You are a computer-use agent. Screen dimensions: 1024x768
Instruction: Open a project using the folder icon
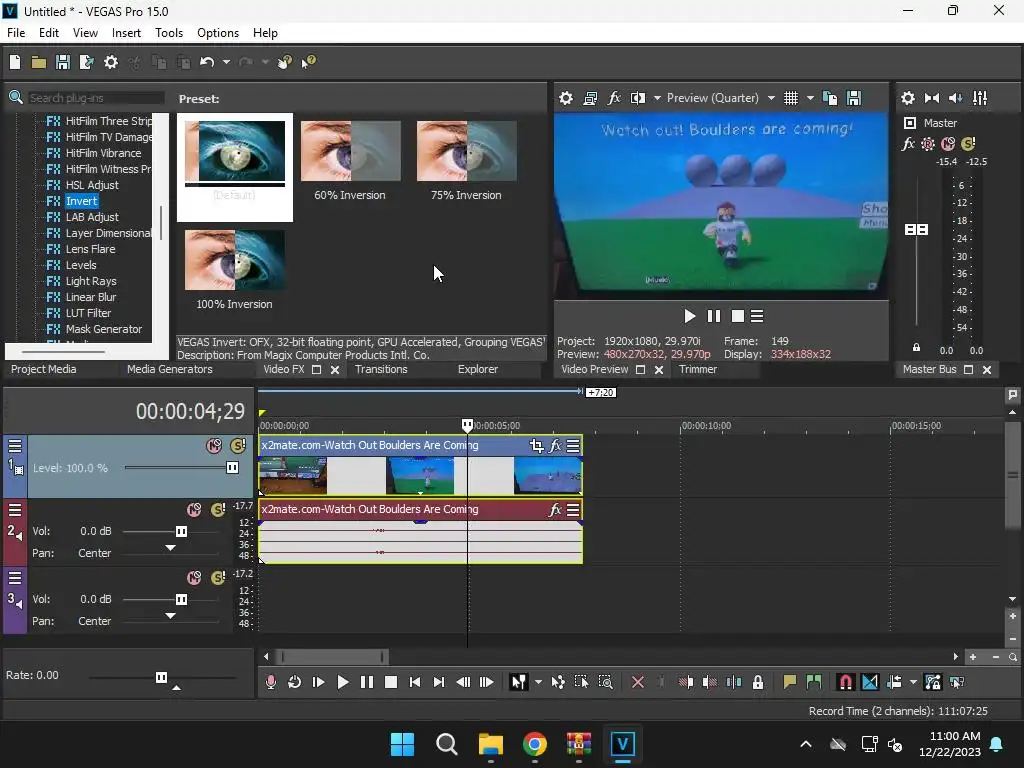(39, 62)
